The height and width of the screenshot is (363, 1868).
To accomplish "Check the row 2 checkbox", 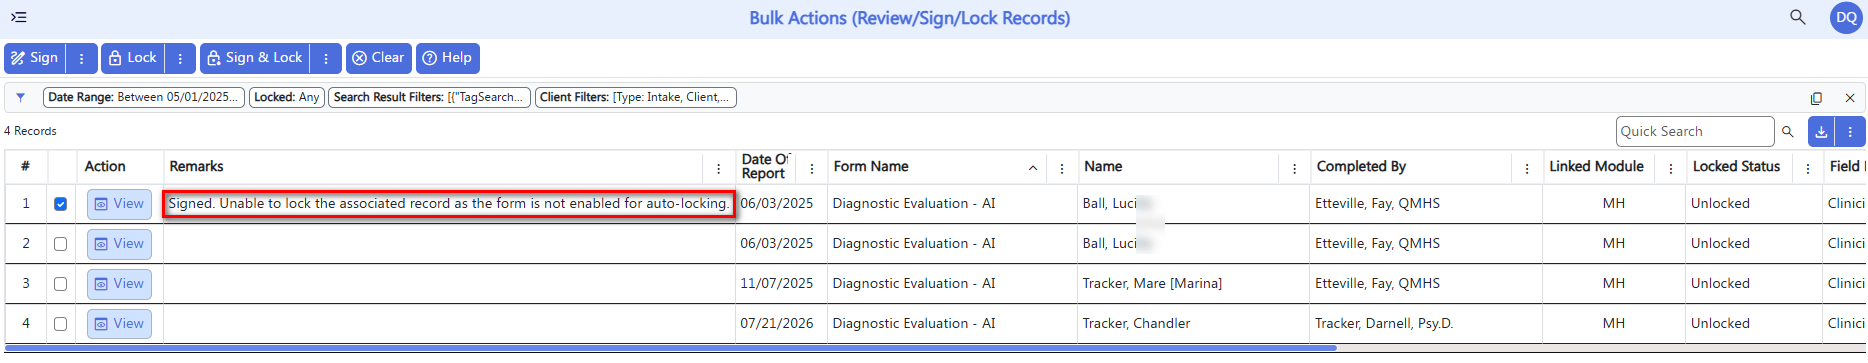I will (x=61, y=244).
